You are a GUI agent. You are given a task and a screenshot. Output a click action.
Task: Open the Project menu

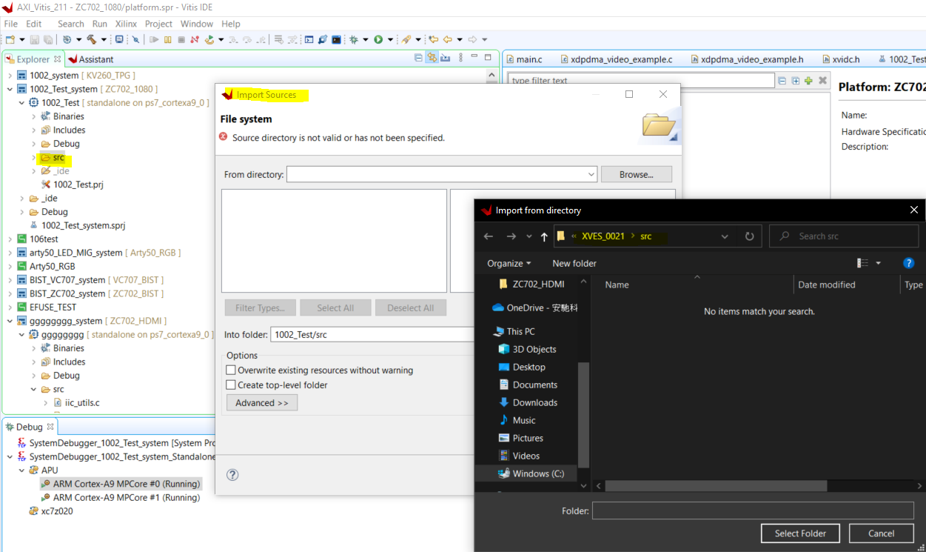pyautogui.click(x=158, y=24)
